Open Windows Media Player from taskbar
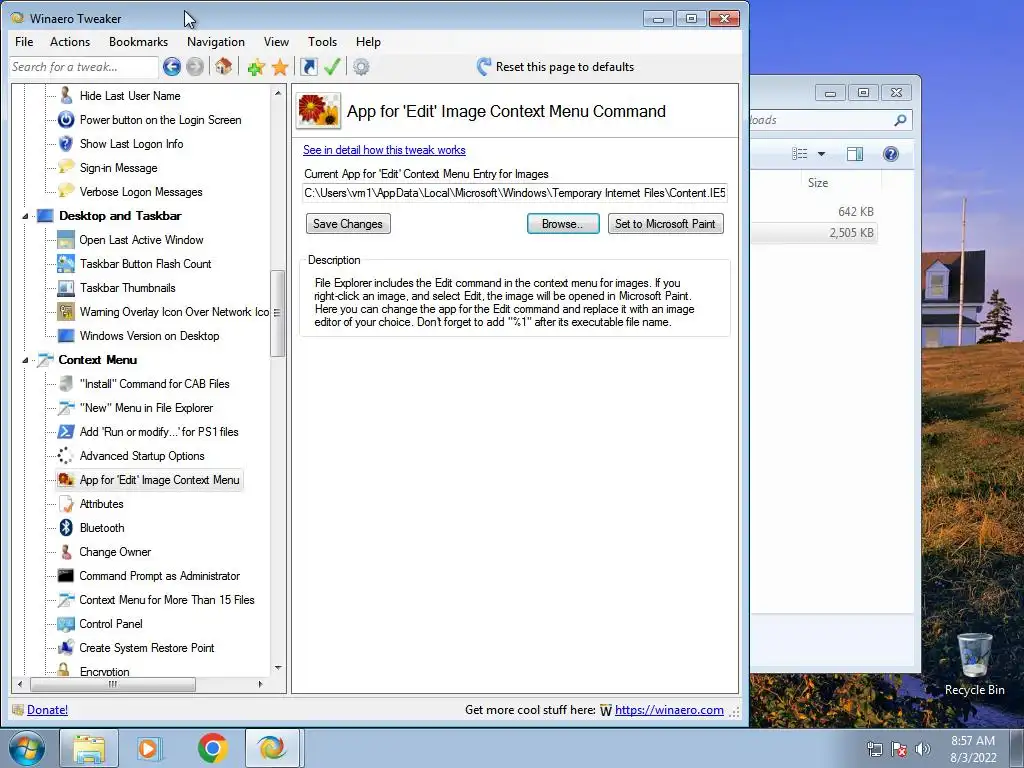The image size is (1024, 768). click(x=150, y=748)
